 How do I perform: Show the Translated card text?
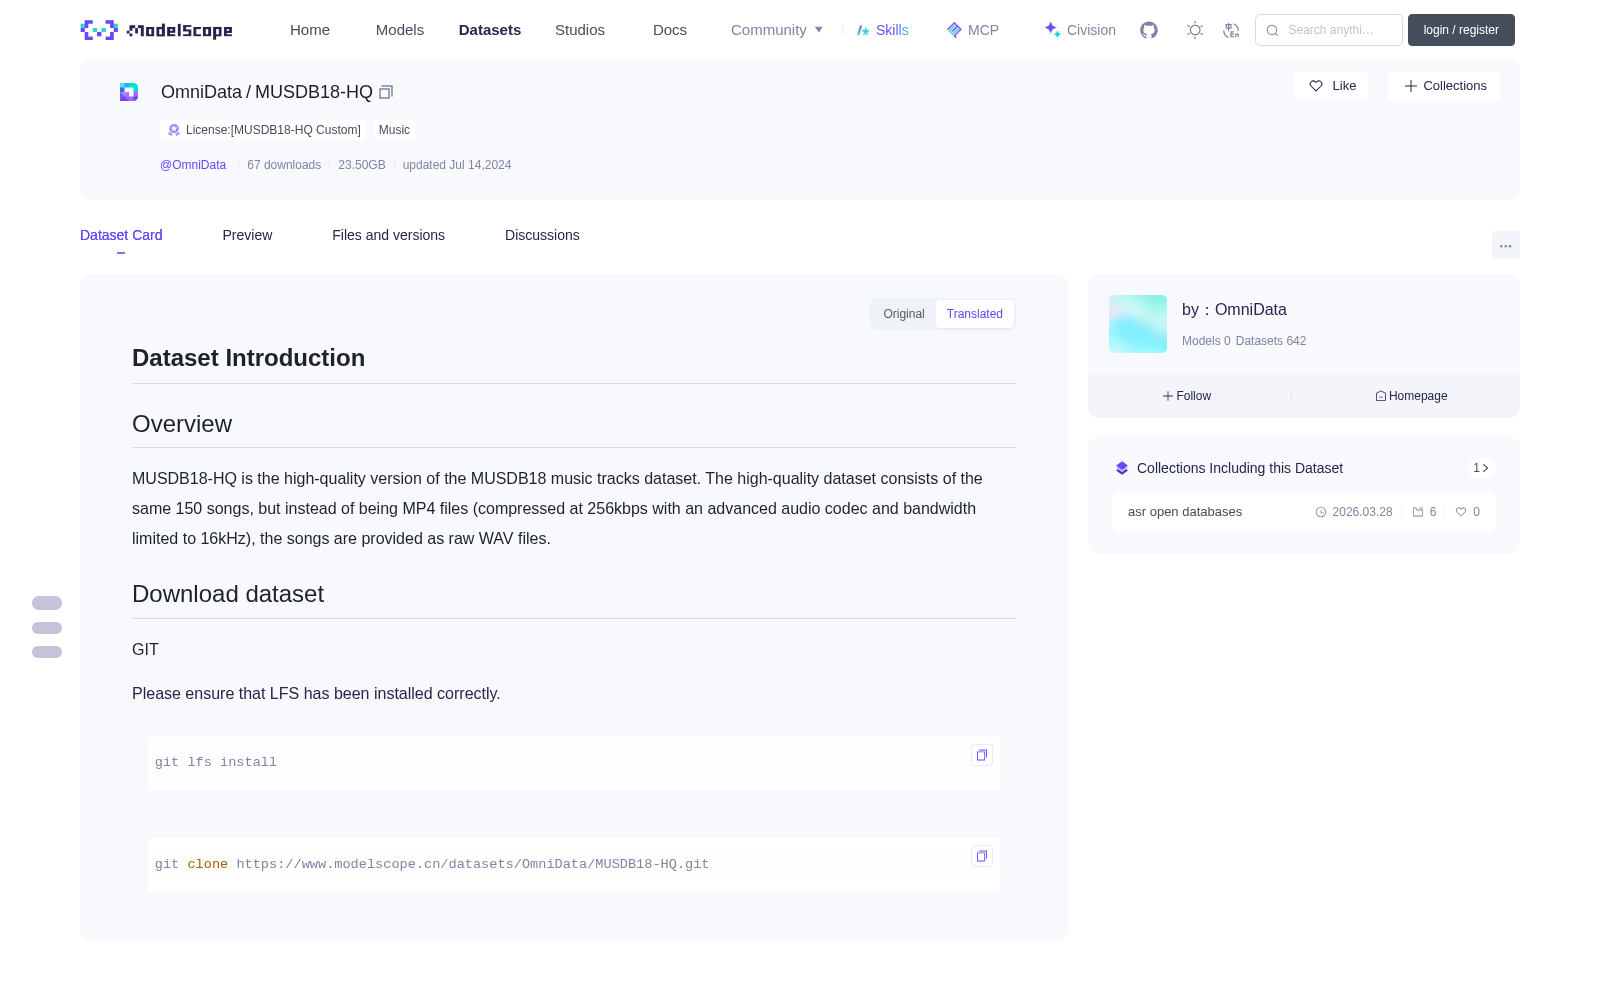click(975, 314)
